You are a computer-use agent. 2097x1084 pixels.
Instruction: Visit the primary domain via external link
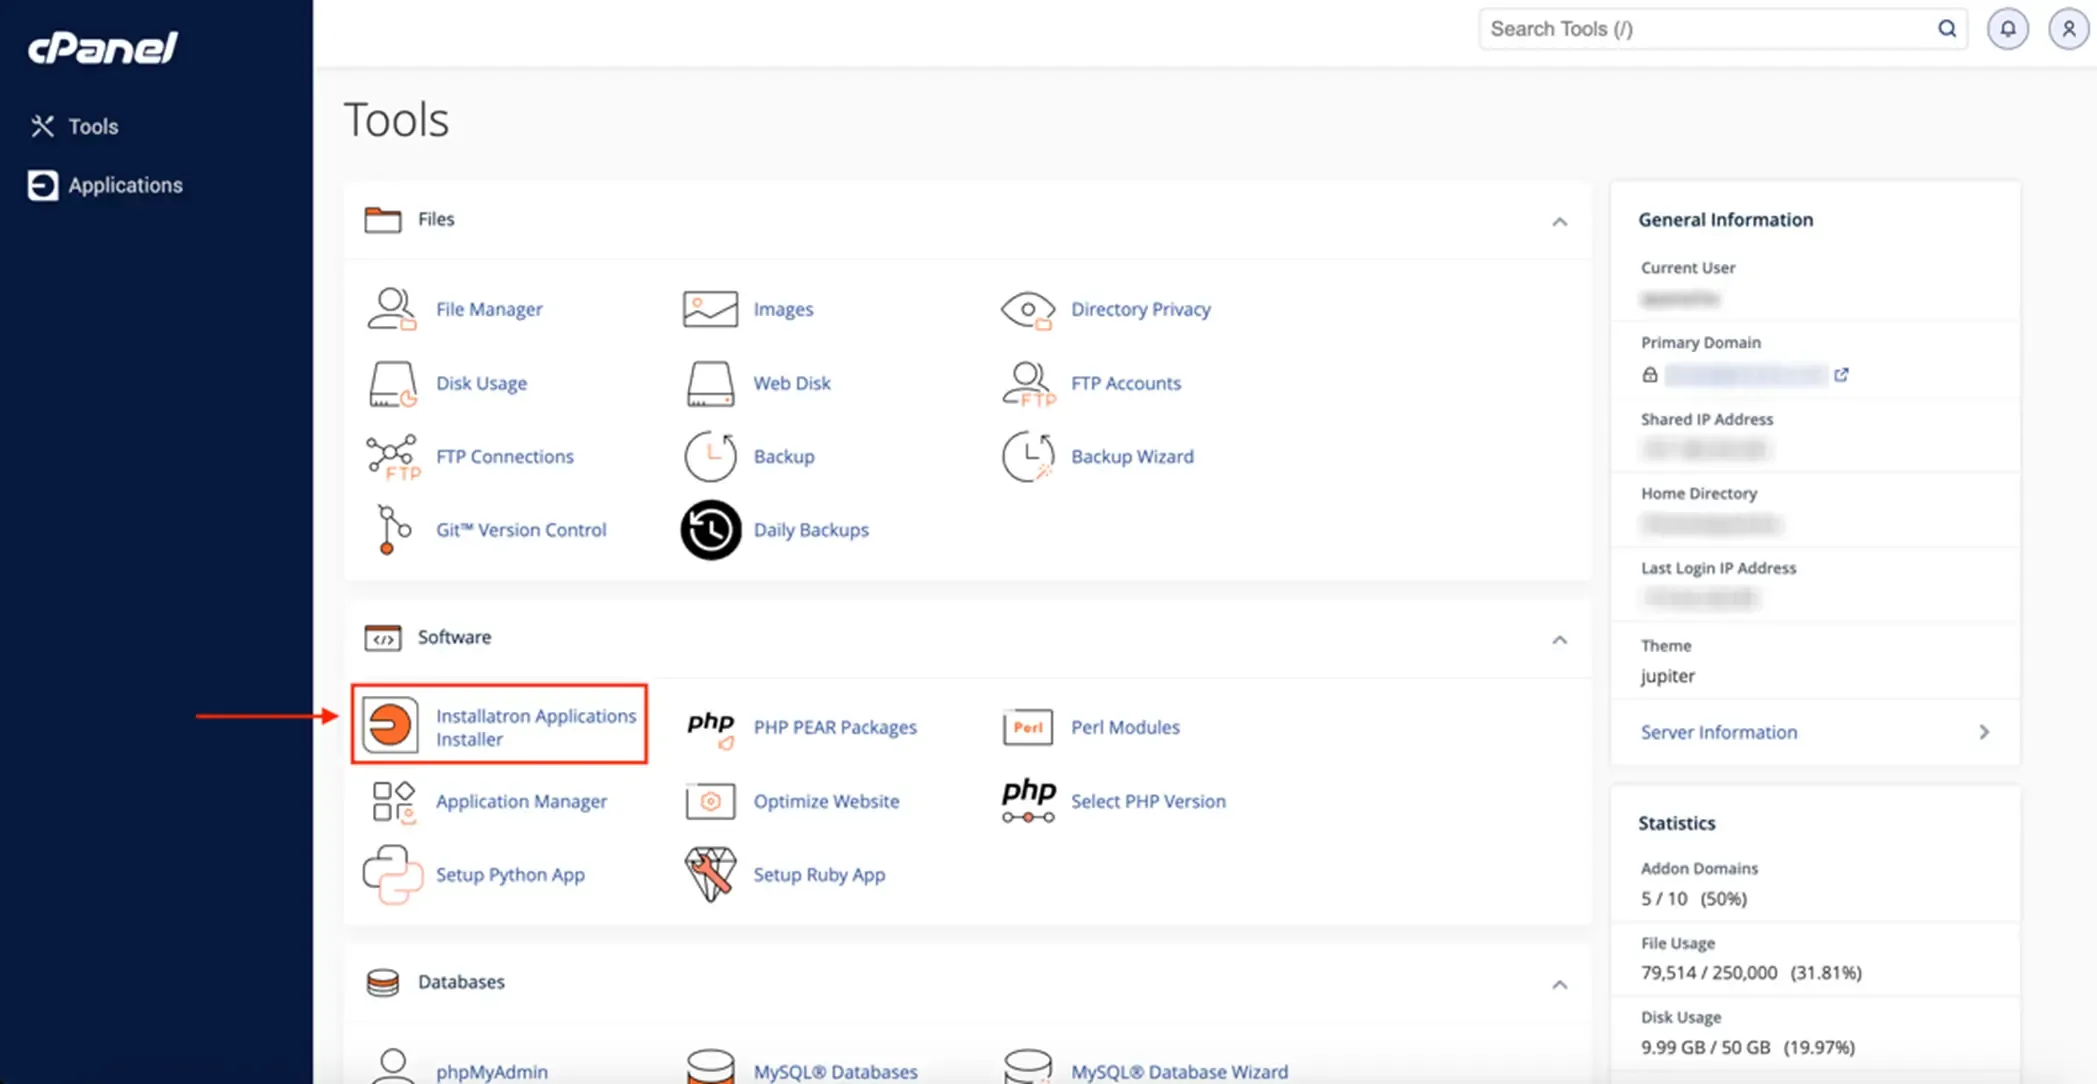pos(1843,374)
